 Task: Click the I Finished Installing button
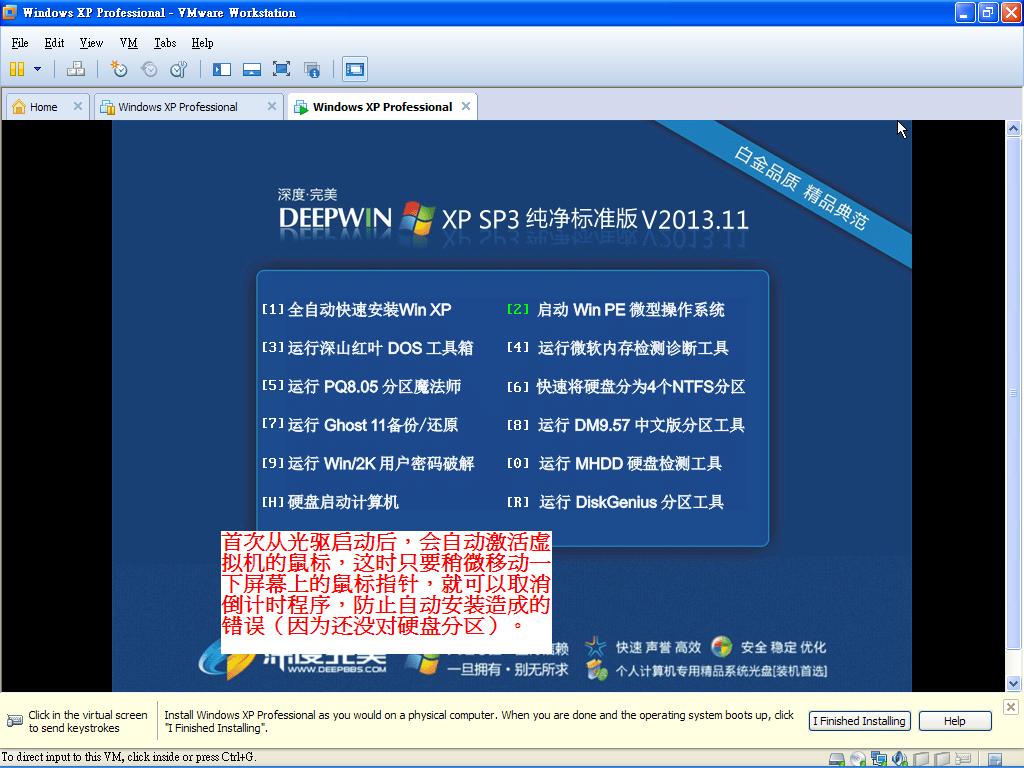click(860, 721)
